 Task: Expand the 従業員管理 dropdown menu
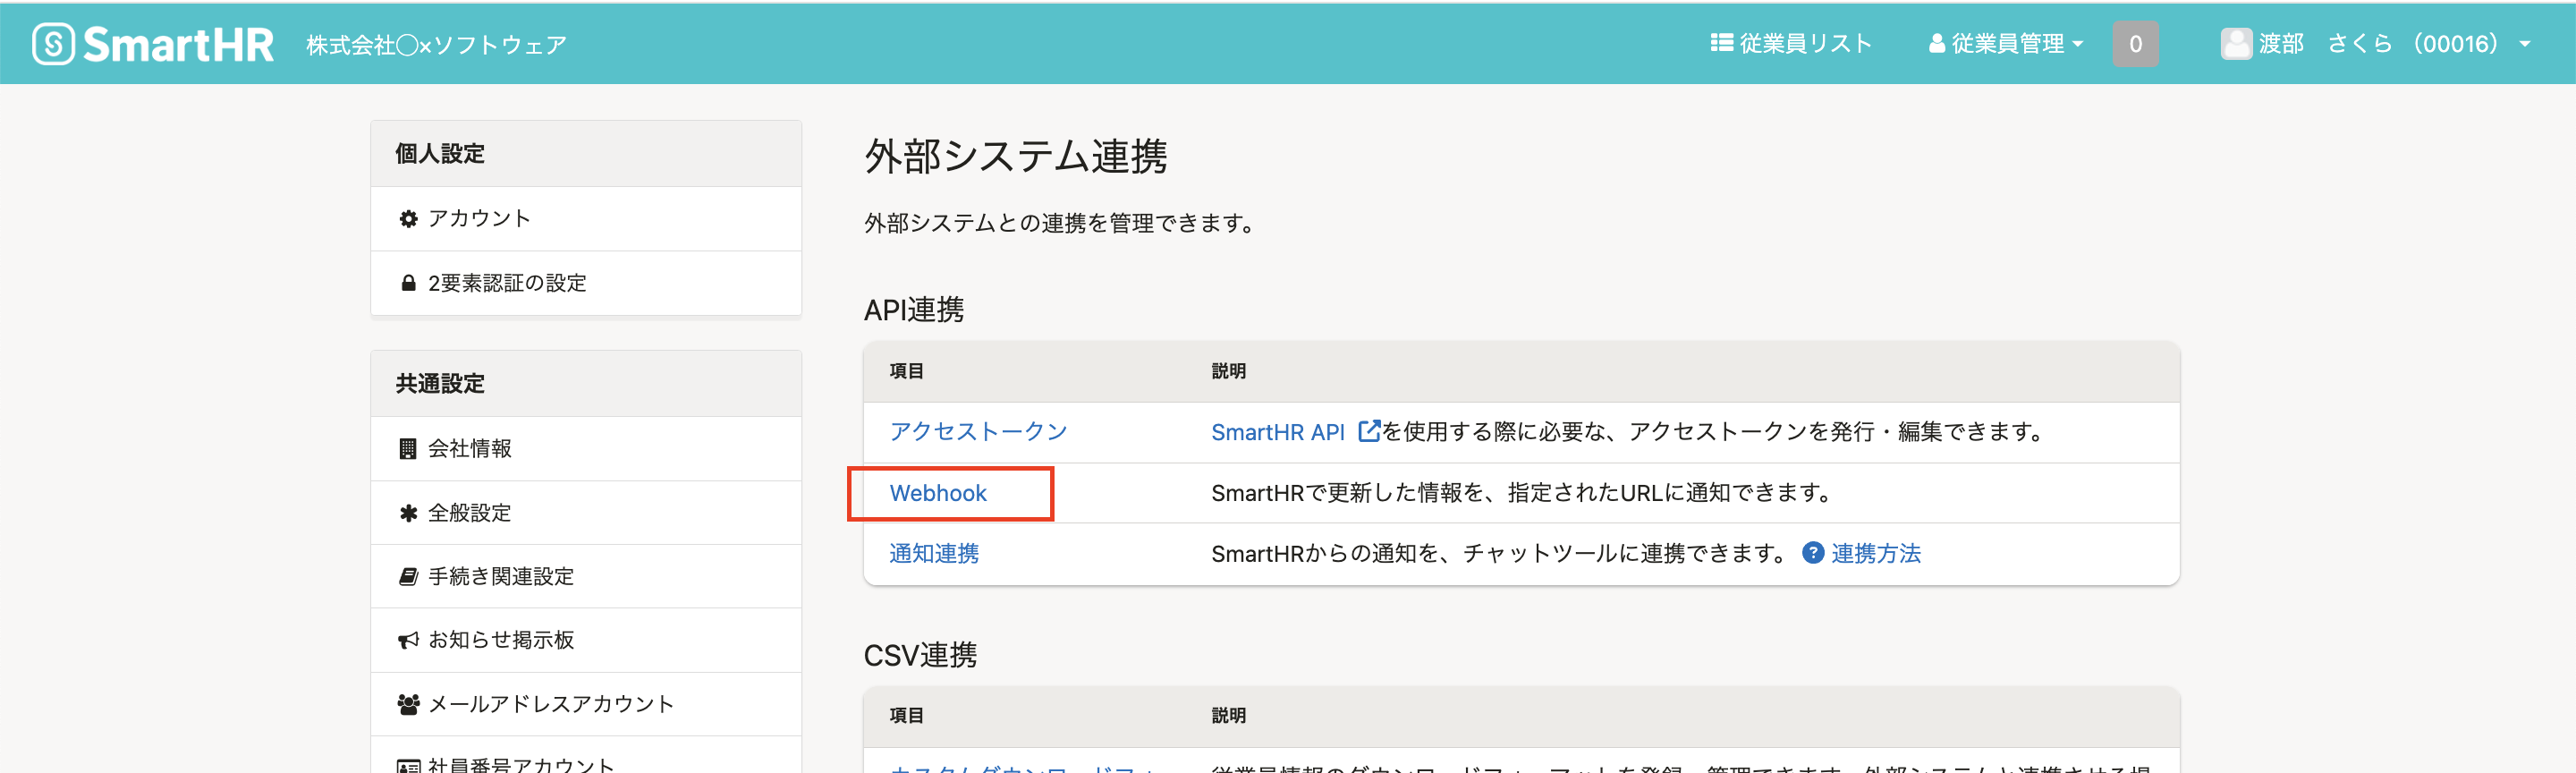point(2006,44)
